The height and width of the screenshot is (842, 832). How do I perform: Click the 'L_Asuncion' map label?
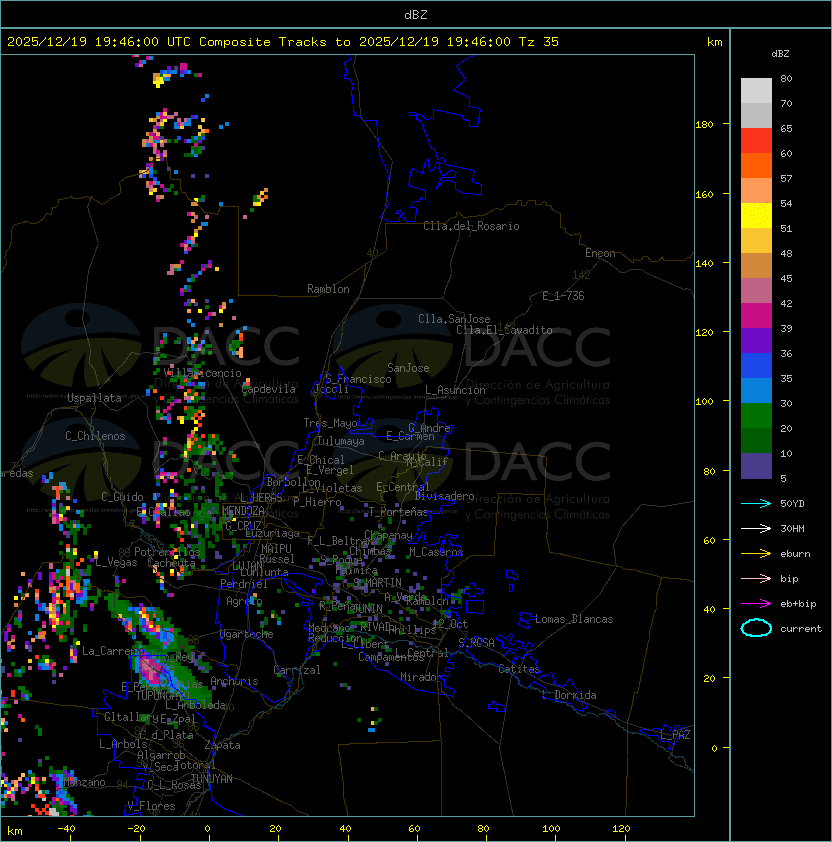[x=455, y=390]
